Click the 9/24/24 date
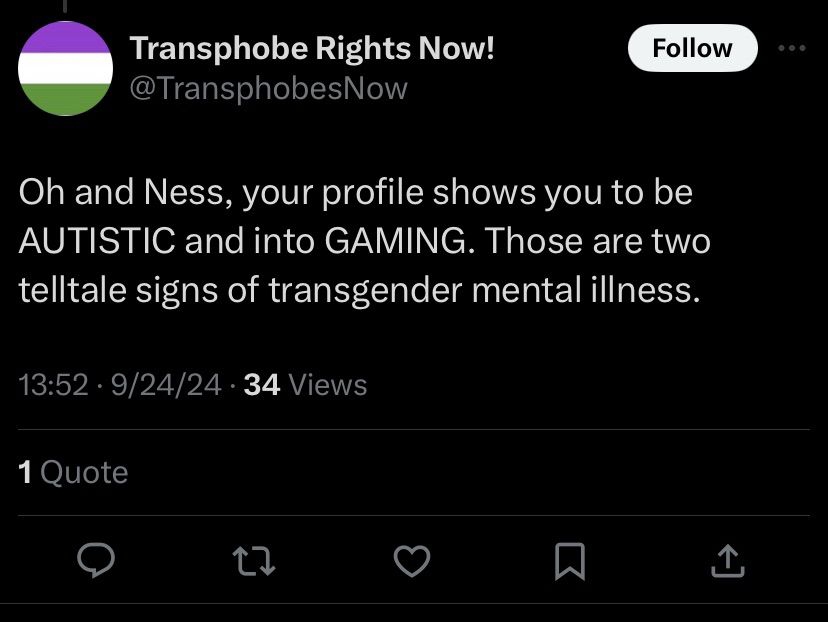Screen dimensions: 828x622 pyautogui.click(x=167, y=385)
